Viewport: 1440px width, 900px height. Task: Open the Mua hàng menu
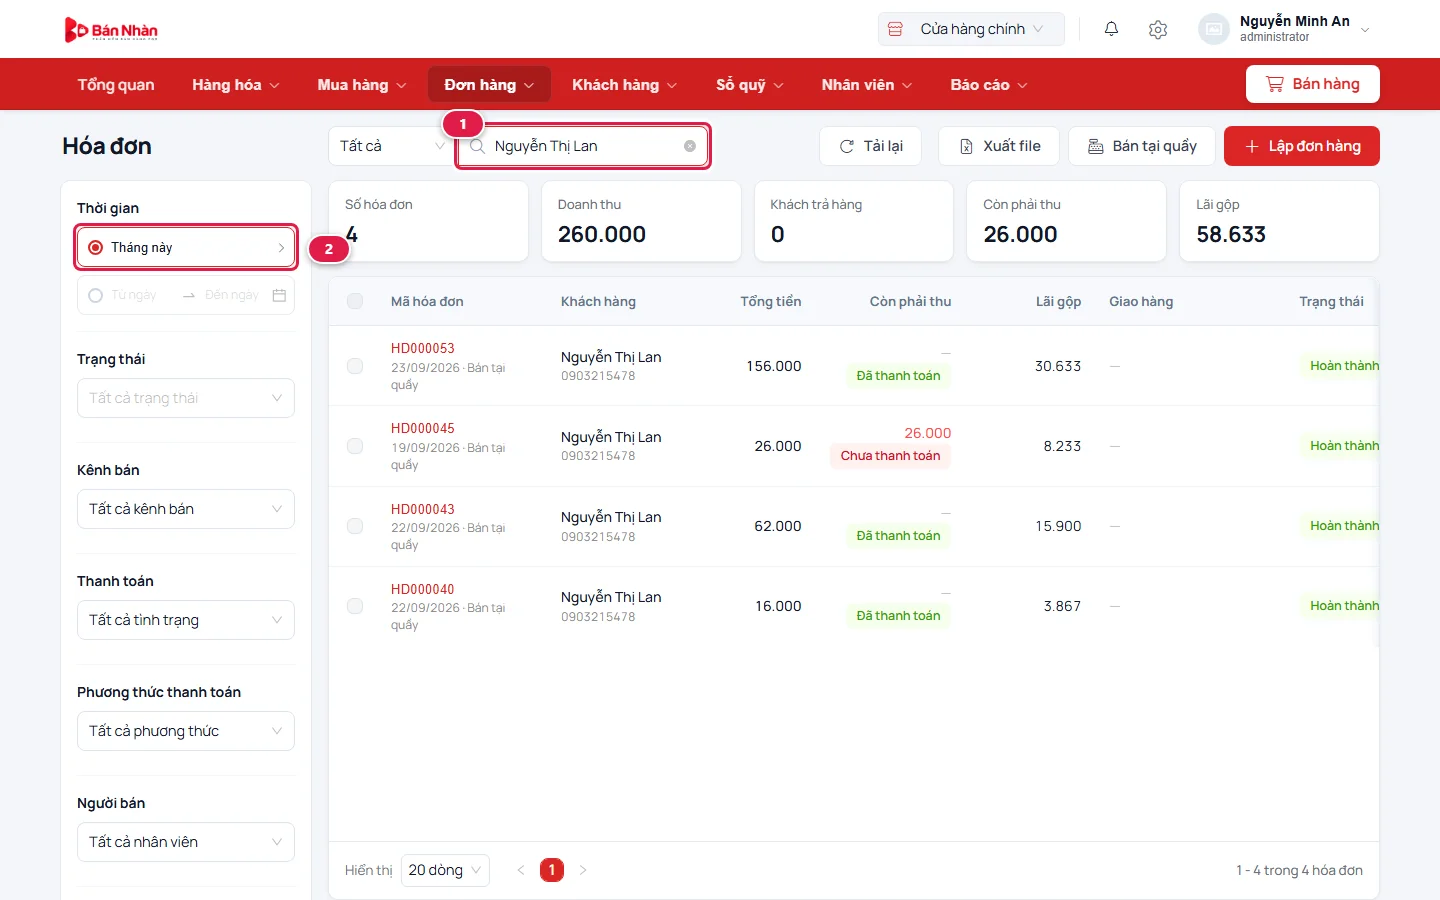(362, 85)
